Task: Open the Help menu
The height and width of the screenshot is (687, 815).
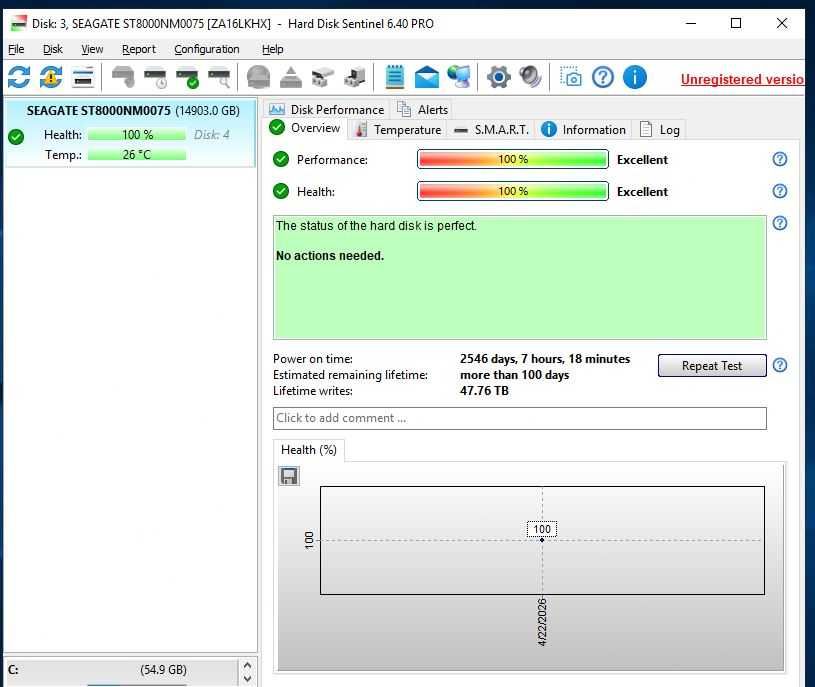Action: pos(272,49)
